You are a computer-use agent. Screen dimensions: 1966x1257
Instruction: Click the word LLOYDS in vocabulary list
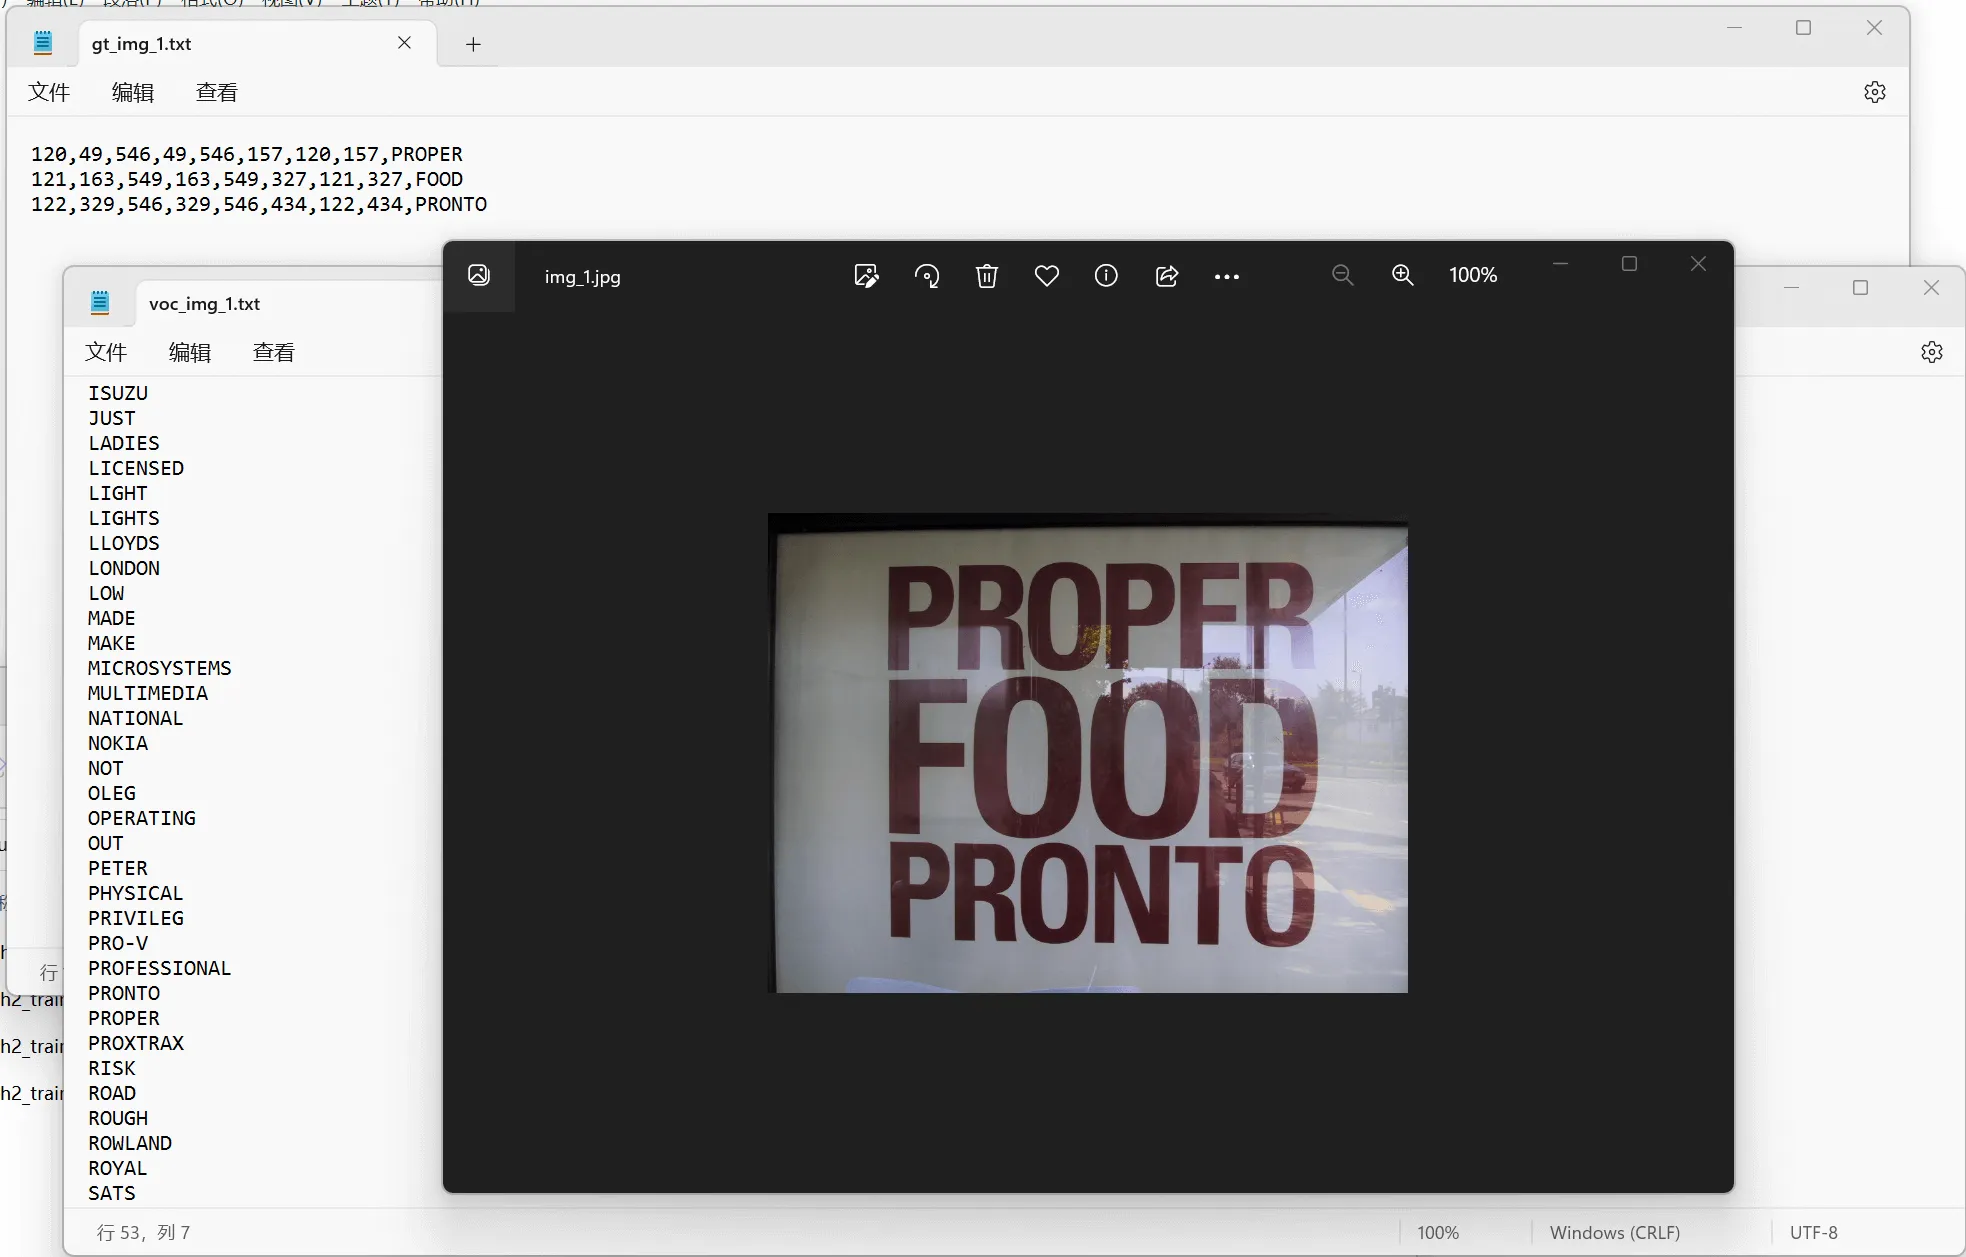tap(124, 543)
